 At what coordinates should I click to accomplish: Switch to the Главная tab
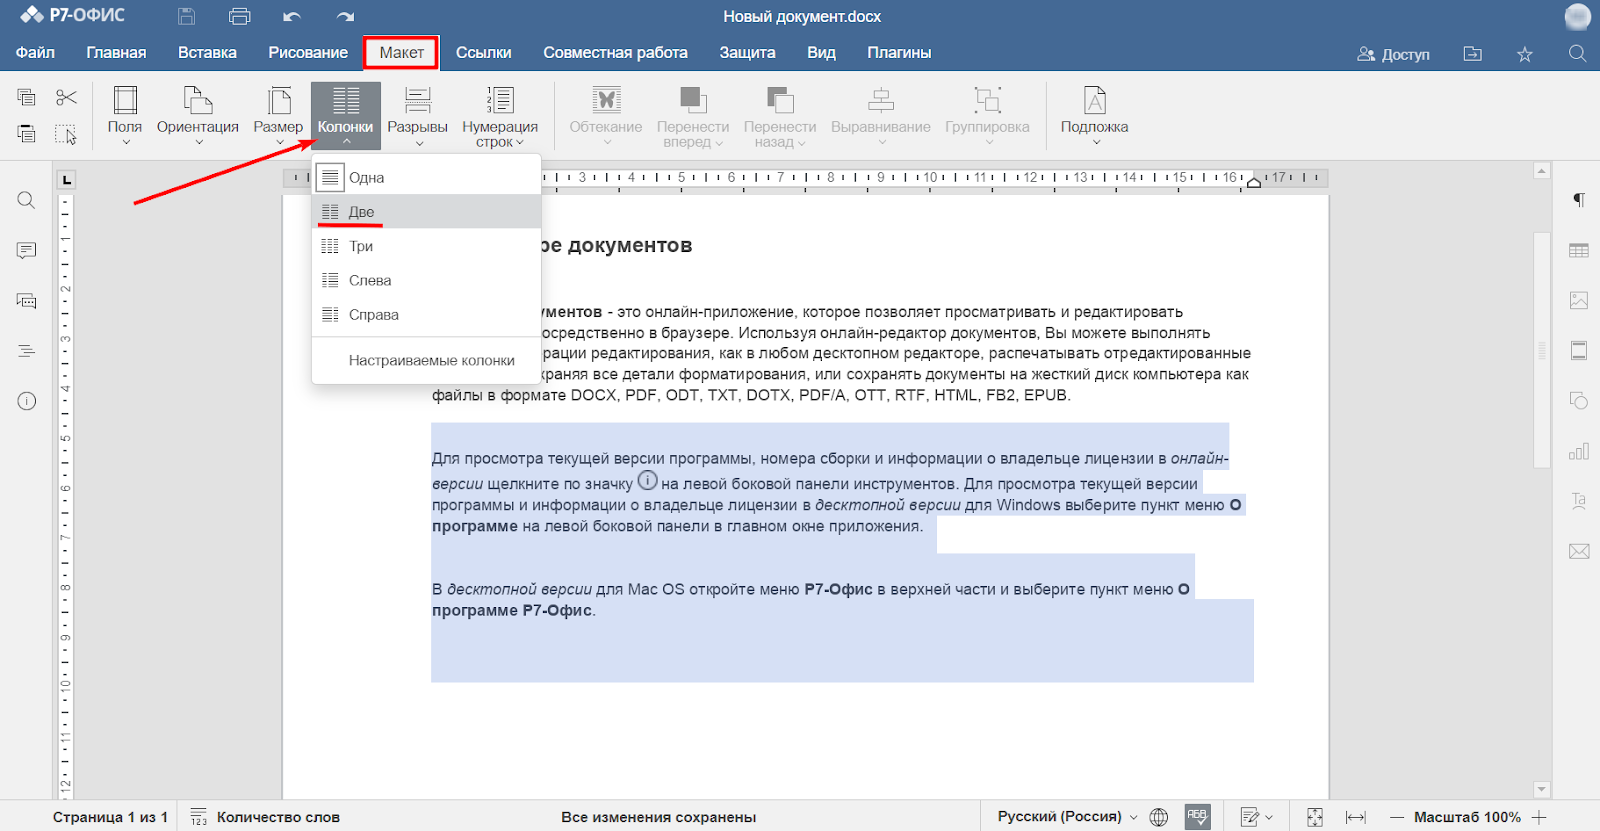(116, 53)
